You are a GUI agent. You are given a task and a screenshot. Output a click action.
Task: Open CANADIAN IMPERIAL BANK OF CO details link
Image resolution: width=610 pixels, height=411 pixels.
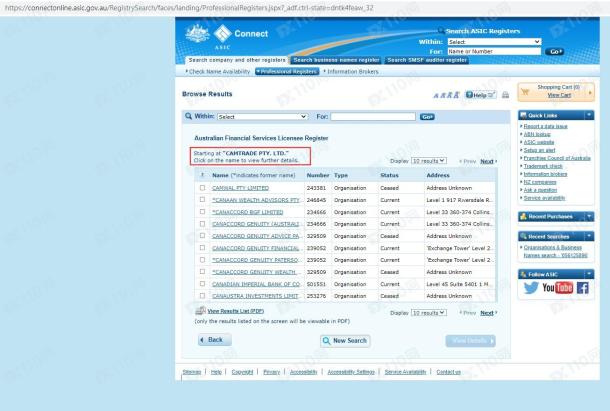(256, 284)
